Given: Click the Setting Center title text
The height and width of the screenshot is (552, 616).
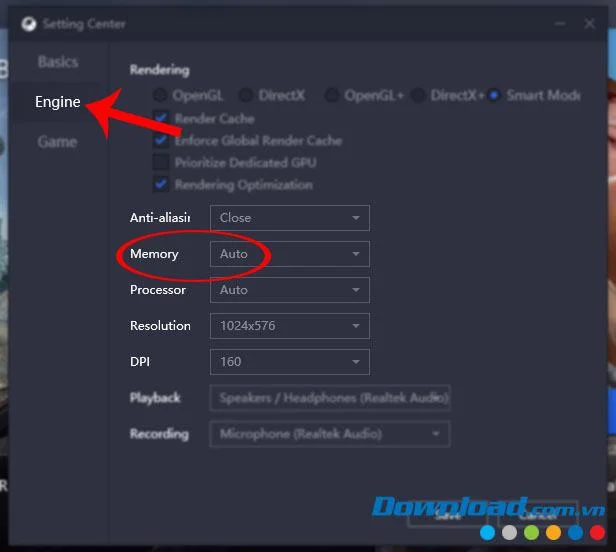Looking at the screenshot, I should (x=84, y=24).
